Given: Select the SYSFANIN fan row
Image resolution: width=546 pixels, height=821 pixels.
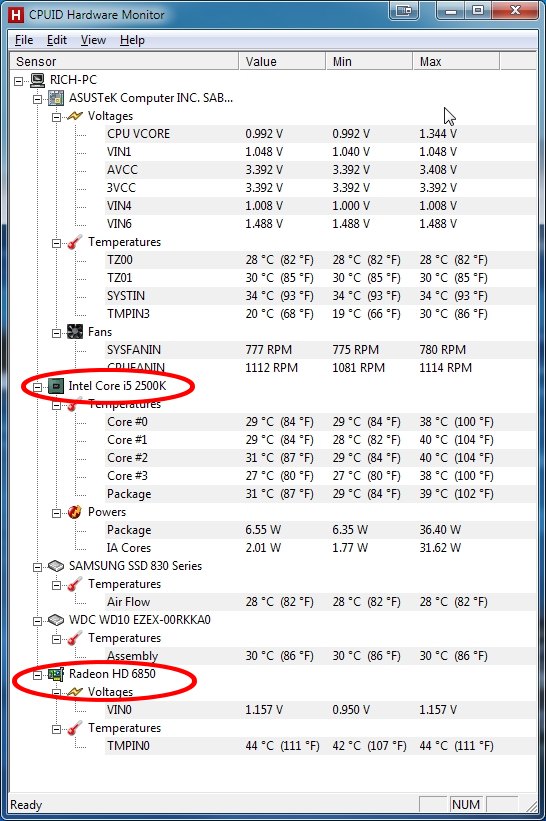Looking at the screenshot, I should pyautogui.click(x=320, y=350).
